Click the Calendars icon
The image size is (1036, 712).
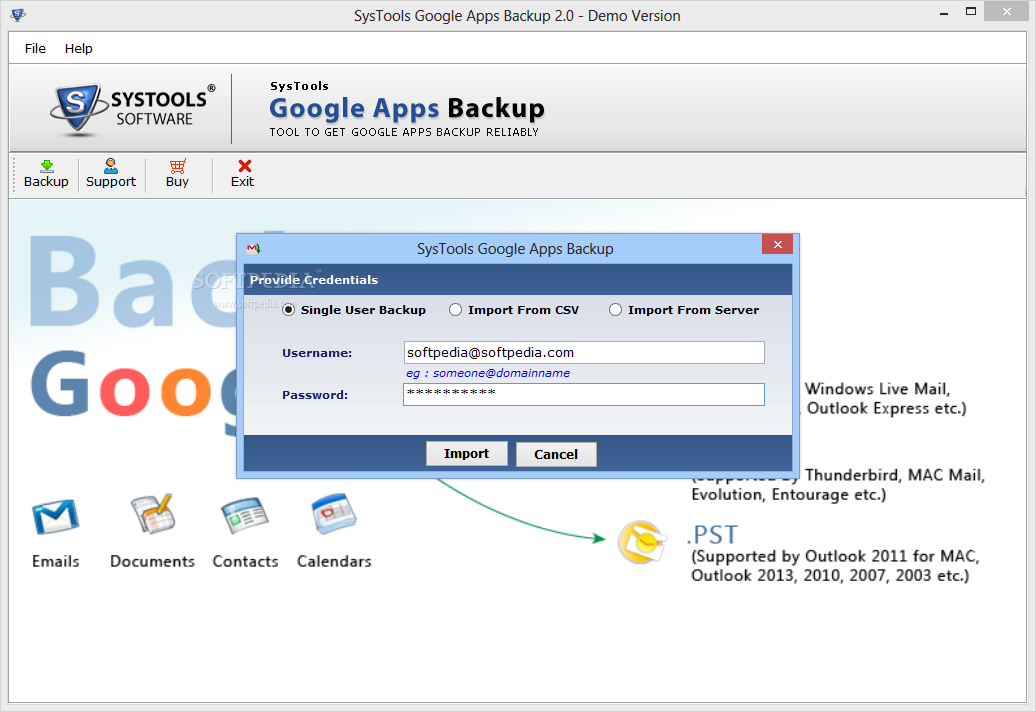tap(334, 513)
